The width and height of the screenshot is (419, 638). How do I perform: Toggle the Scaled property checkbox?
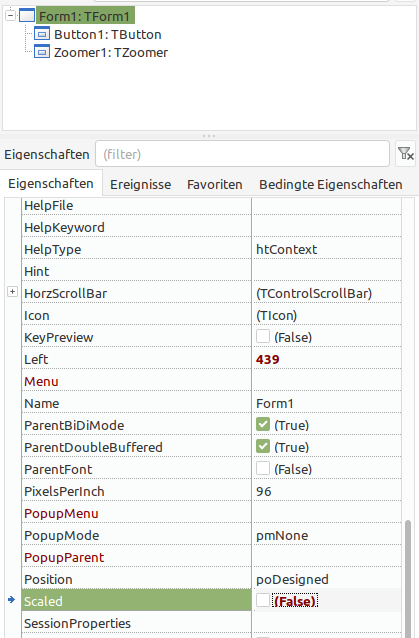(263, 600)
